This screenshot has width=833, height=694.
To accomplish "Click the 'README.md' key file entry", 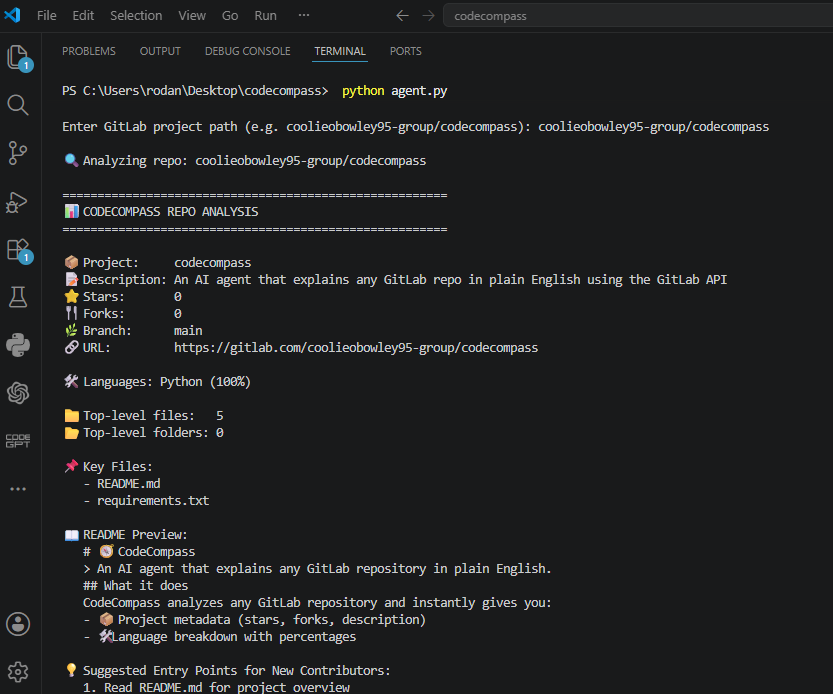I will pos(129,484).
